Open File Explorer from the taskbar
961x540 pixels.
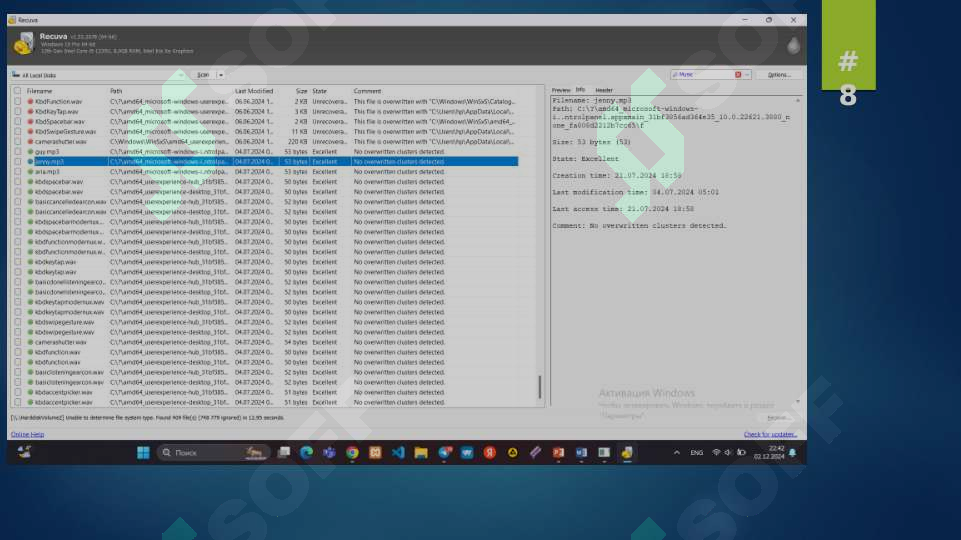point(421,453)
